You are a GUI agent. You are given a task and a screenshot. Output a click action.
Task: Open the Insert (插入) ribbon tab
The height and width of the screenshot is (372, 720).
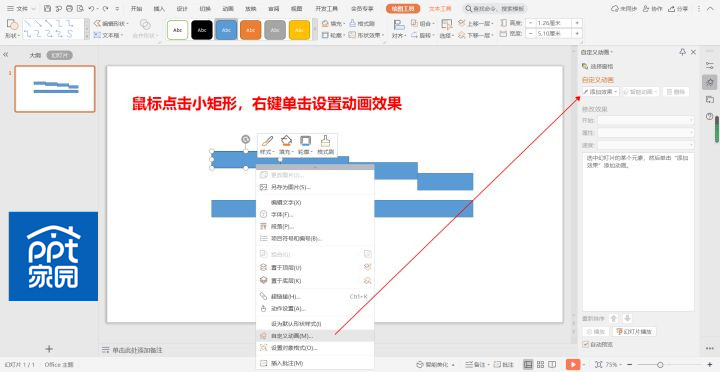(x=159, y=9)
